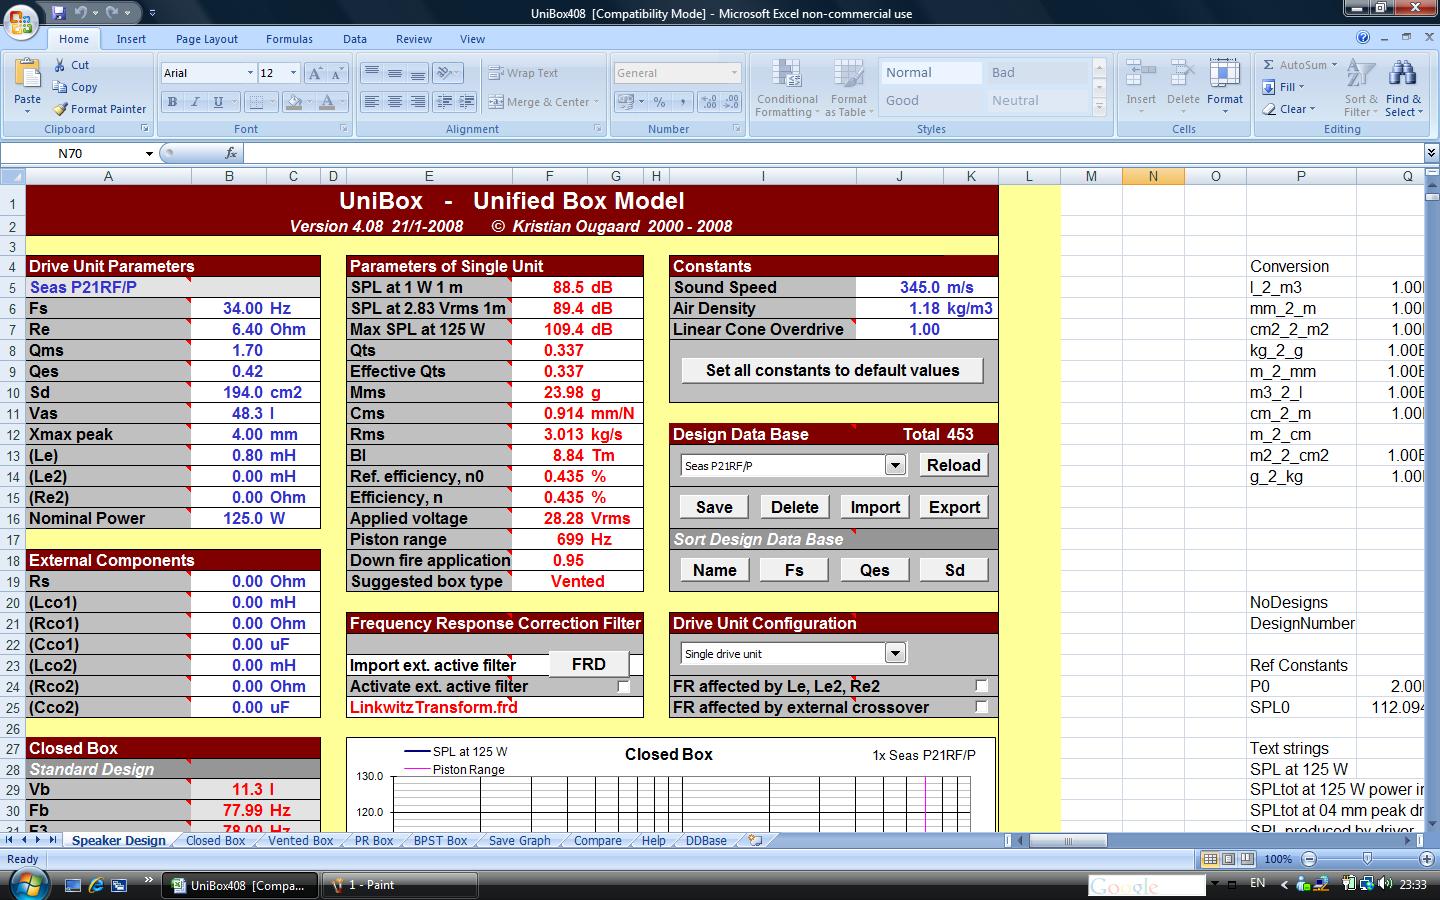Open the Insert ribbon tab
Screen dimensions: 1440x900
[x=131, y=39]
